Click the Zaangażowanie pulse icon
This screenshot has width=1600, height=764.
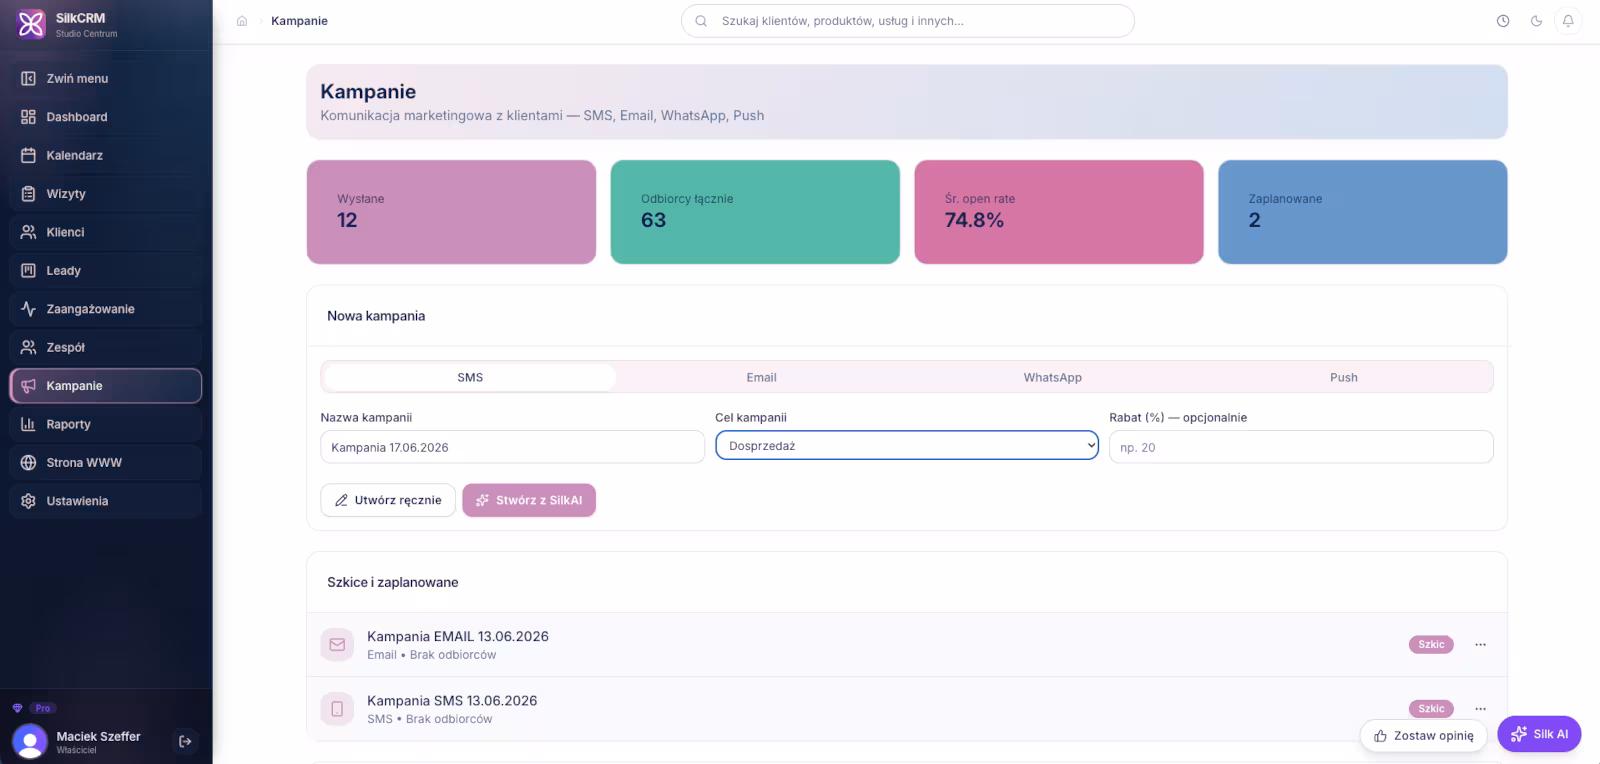click(28, 309)
